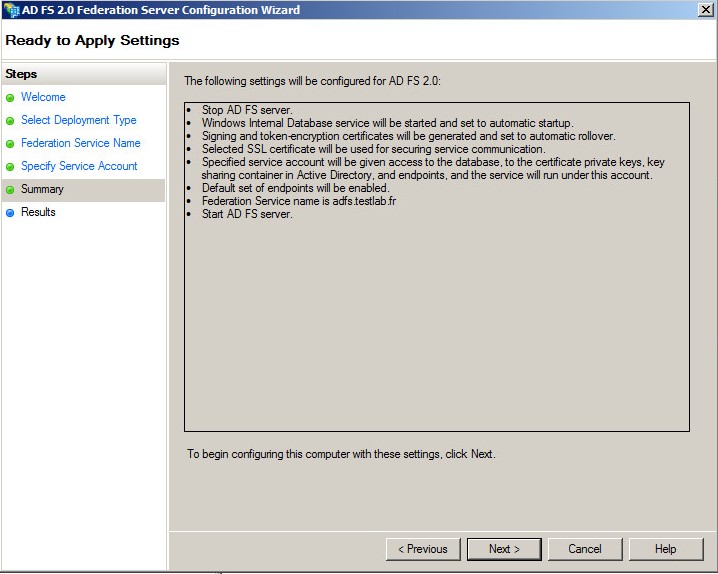Return to Specify Service Account step

(x=79, y=166)
